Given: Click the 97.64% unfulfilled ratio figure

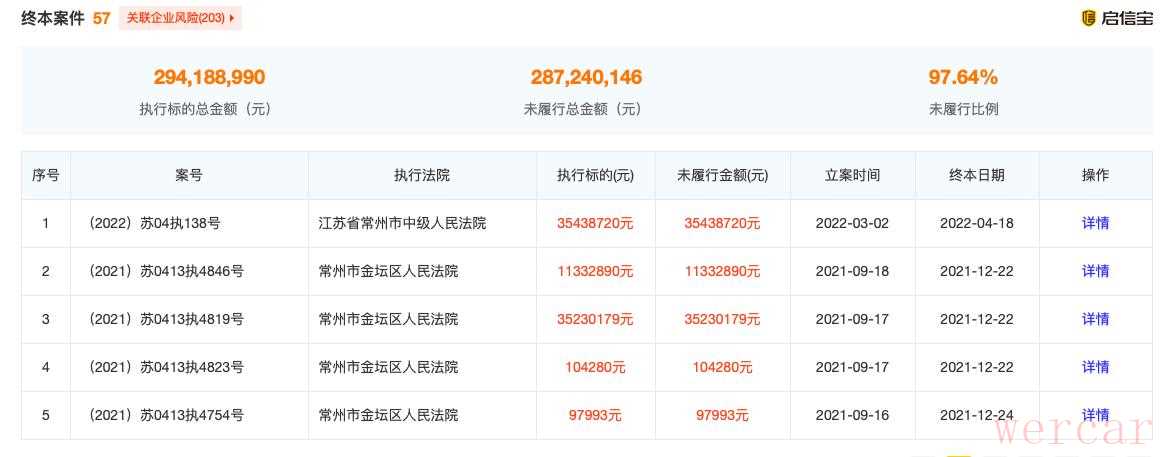Looking at the screenshot, I should [x=963, y=77].
